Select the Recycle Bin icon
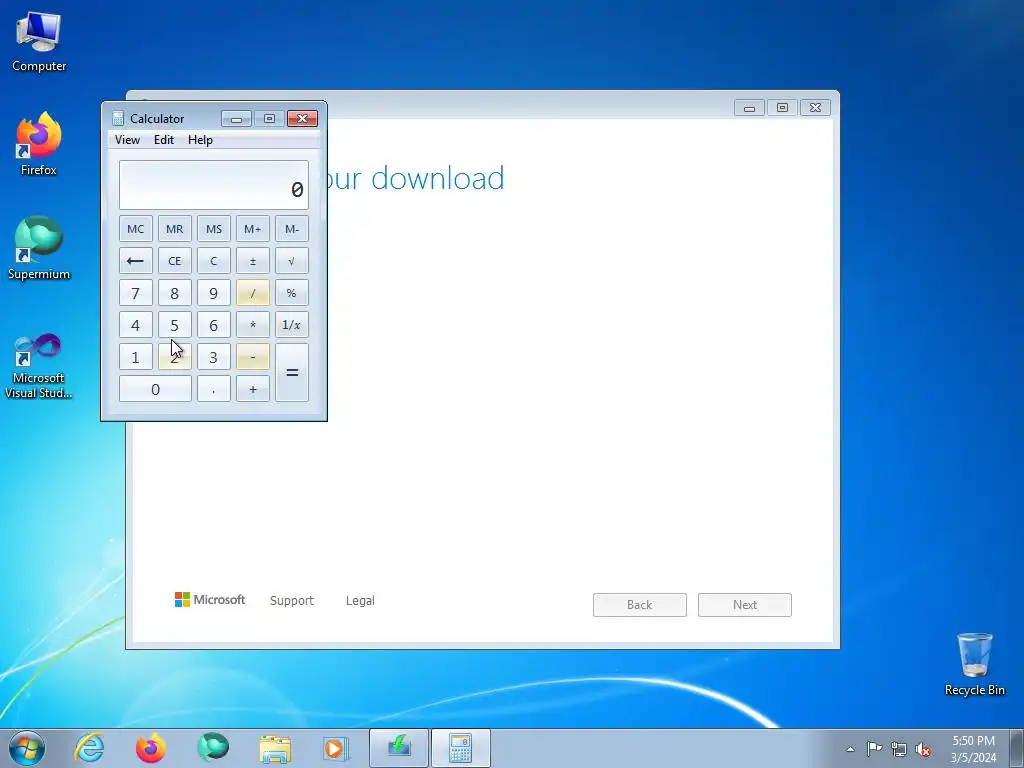This screenshot has width=1024, height=768. 974,664
